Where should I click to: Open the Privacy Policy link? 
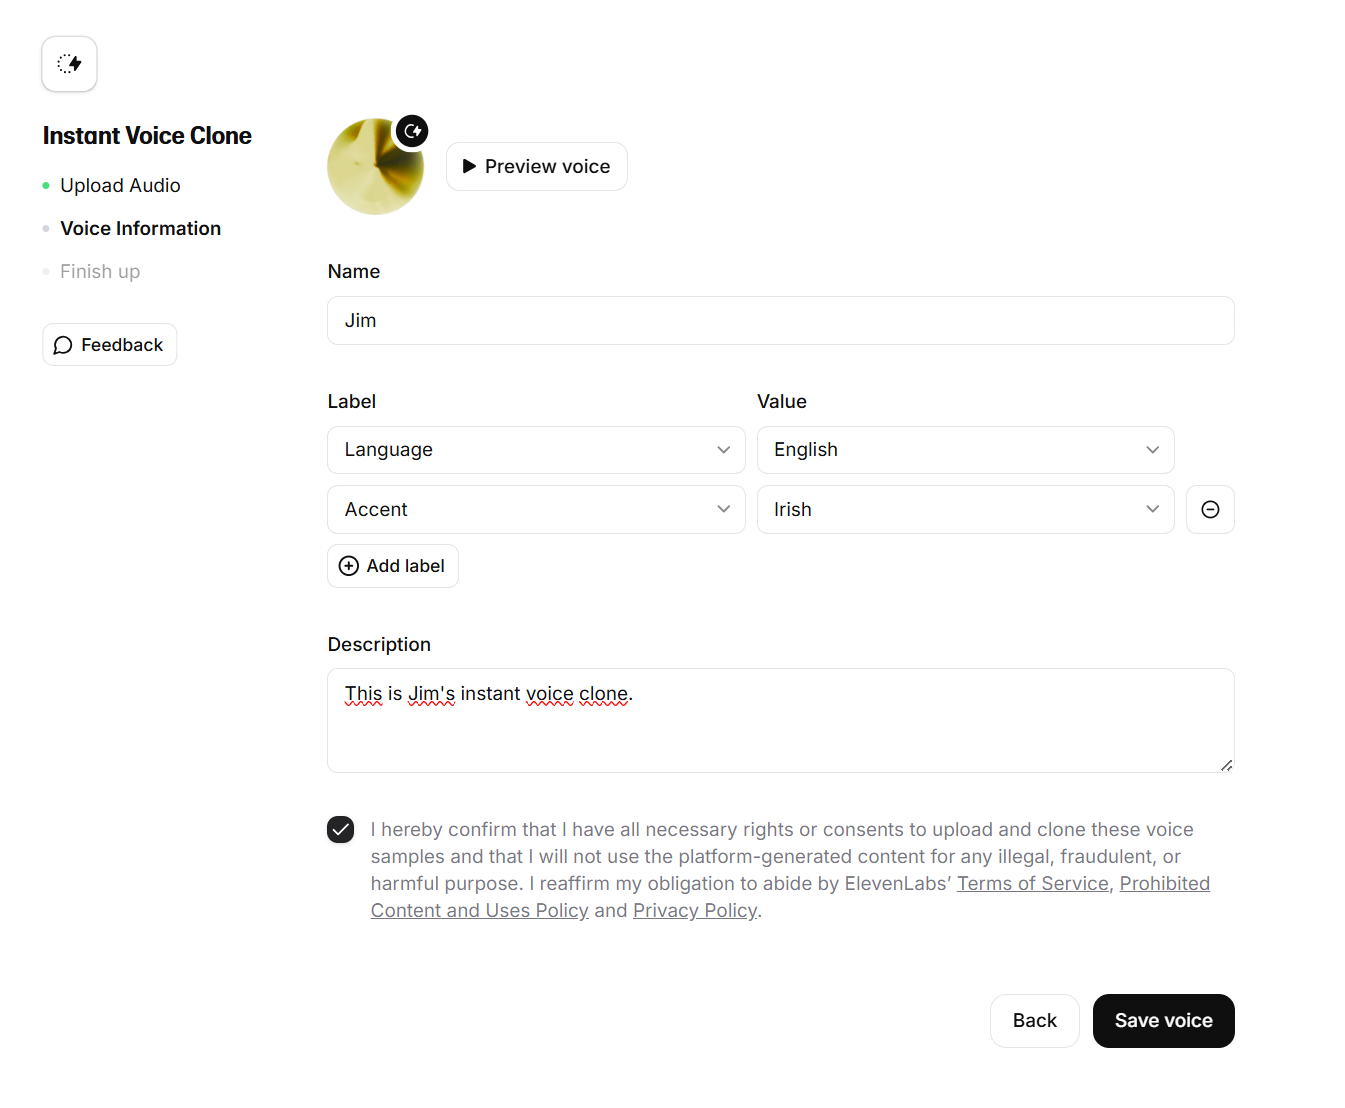pyautogui.click(x=695, y=911)
